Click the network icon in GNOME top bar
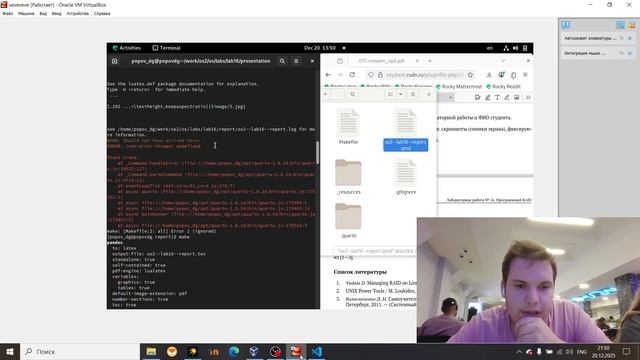640x360 pixels. [x=506, y=48]
